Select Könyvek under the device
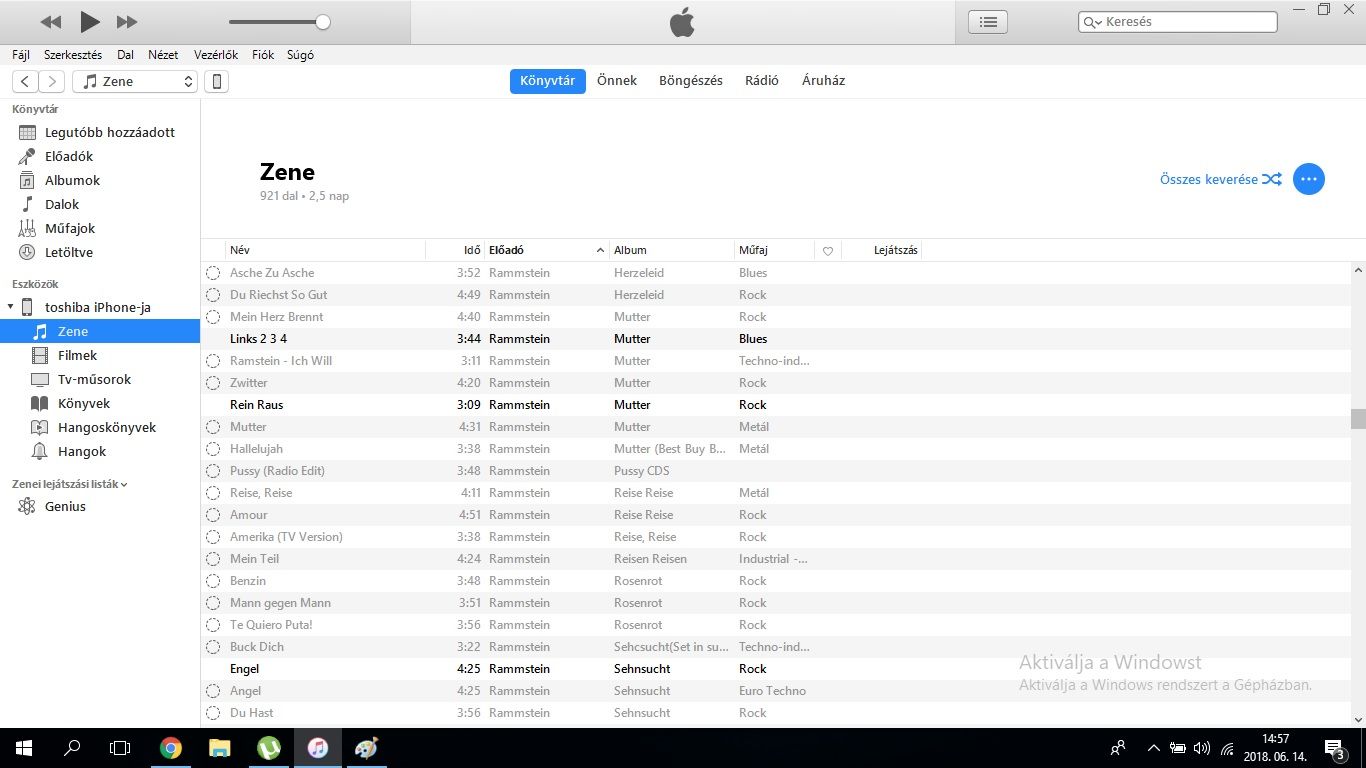Viewport: 1366px width, 768px height. click(x=100, y=403)
